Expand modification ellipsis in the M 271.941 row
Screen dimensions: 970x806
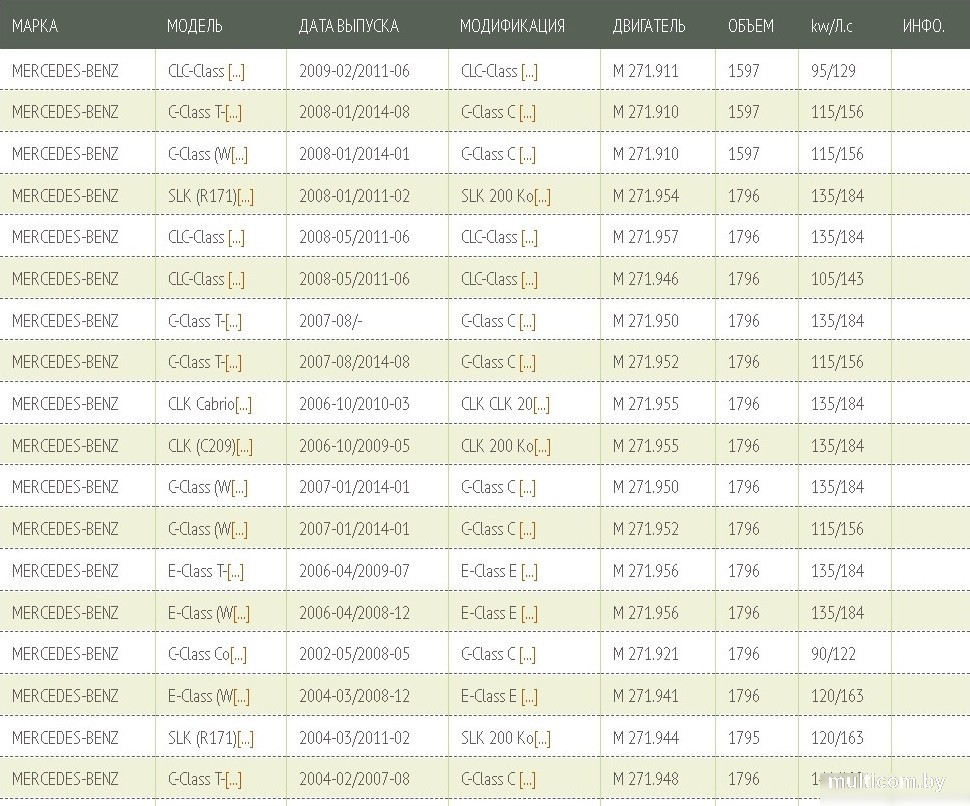[x=529, y=697]
